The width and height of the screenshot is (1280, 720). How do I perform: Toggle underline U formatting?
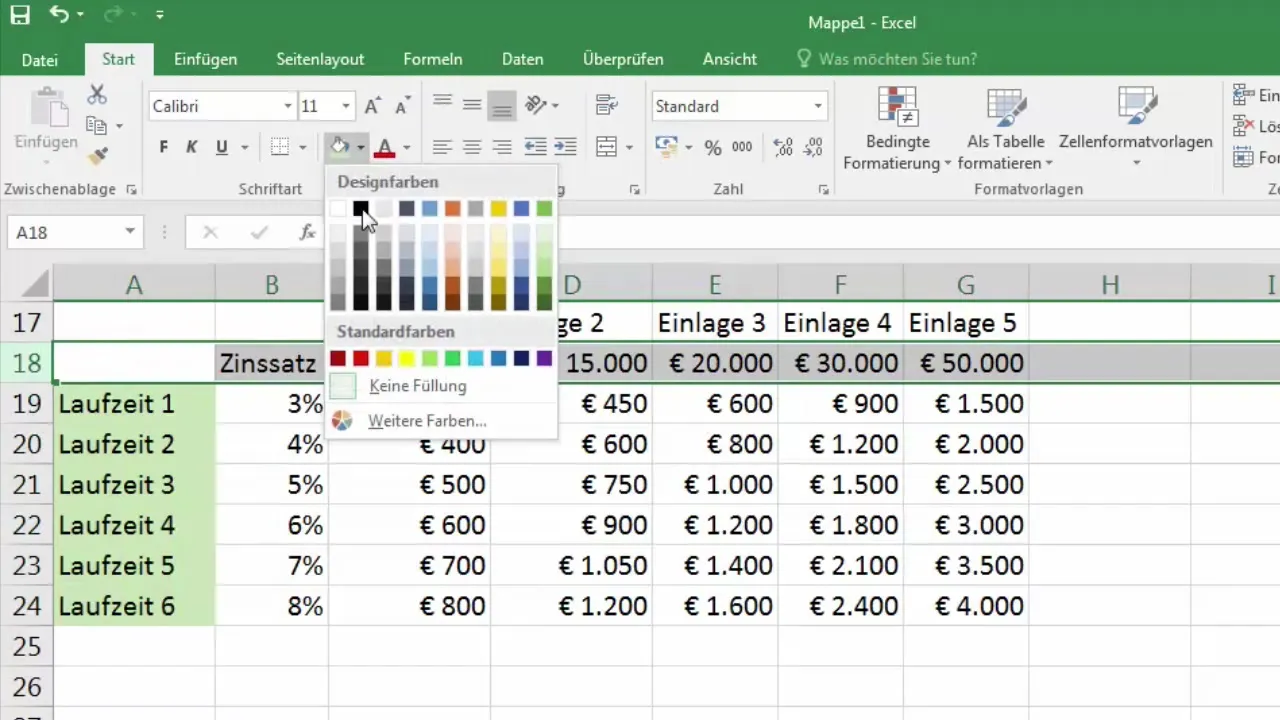pos(221,147)
